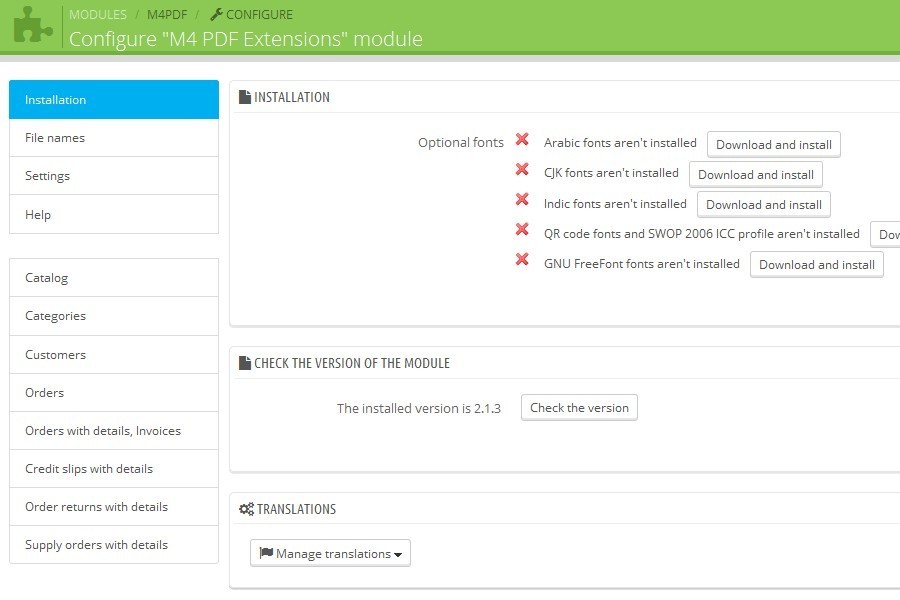
Task: Open Order returns with details
Action: 114,506
